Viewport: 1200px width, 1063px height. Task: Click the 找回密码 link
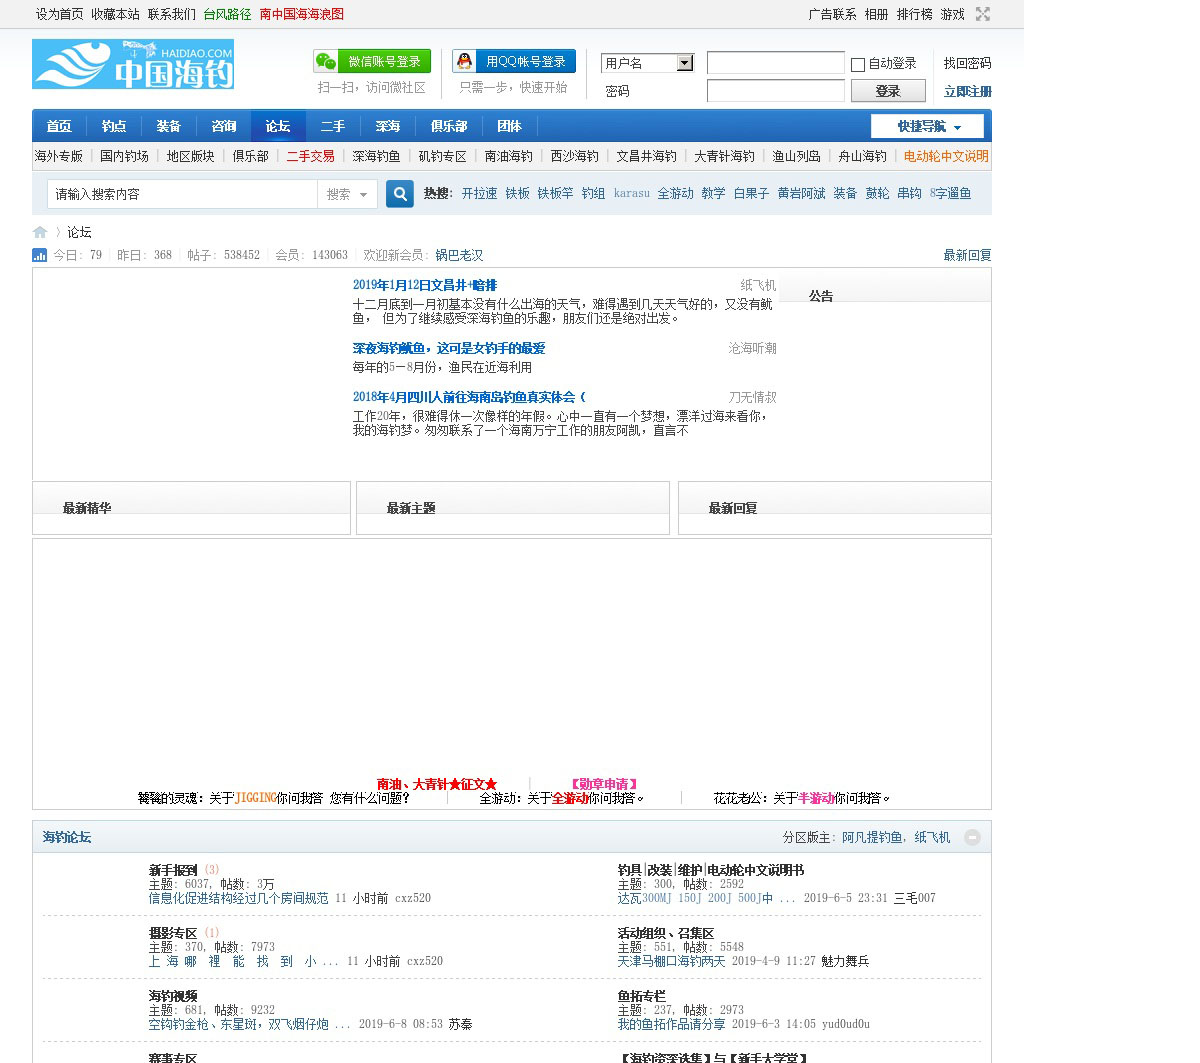click(x=967, y=63)
